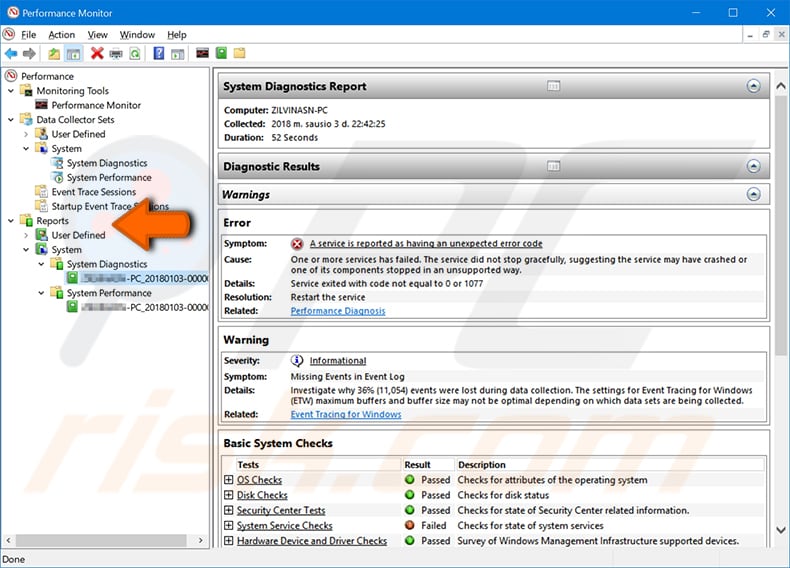This screenshot has height=568, width=790.
Task: Open the Window menu
Action: click(x=137, y=35)
